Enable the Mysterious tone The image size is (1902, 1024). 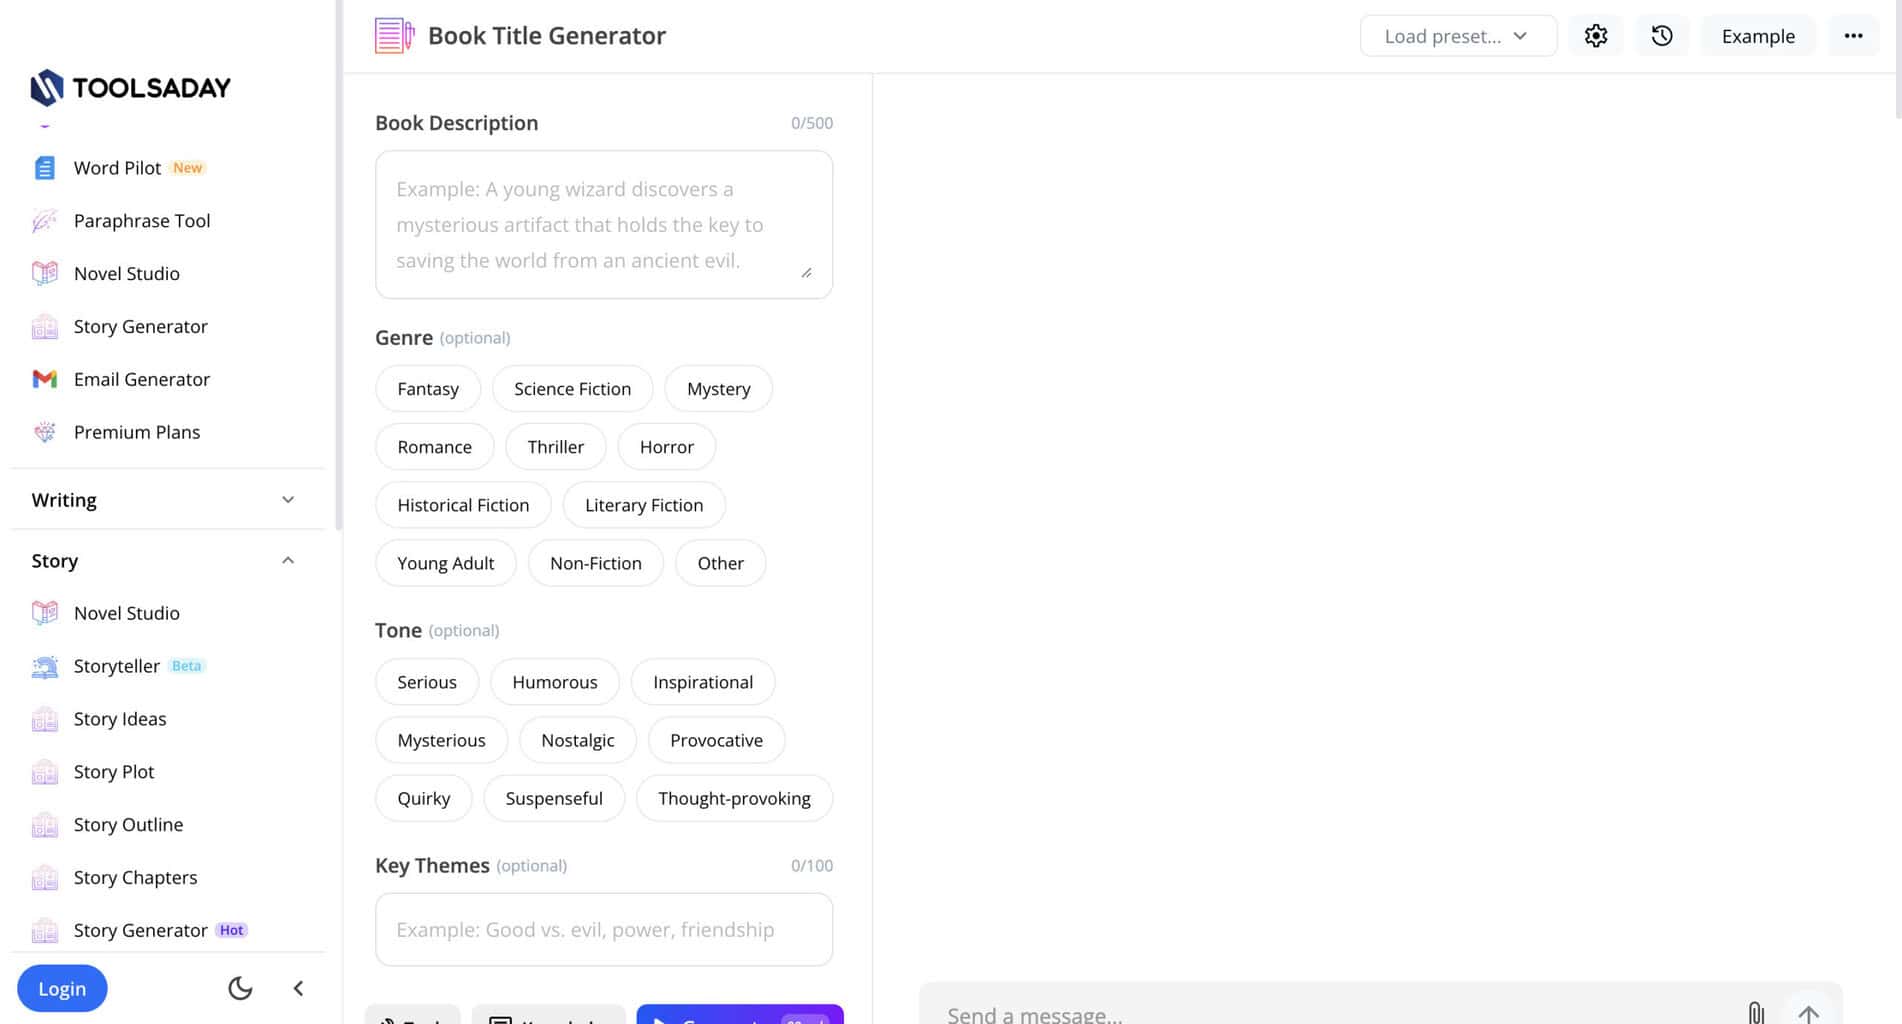[x=441, y=740]
